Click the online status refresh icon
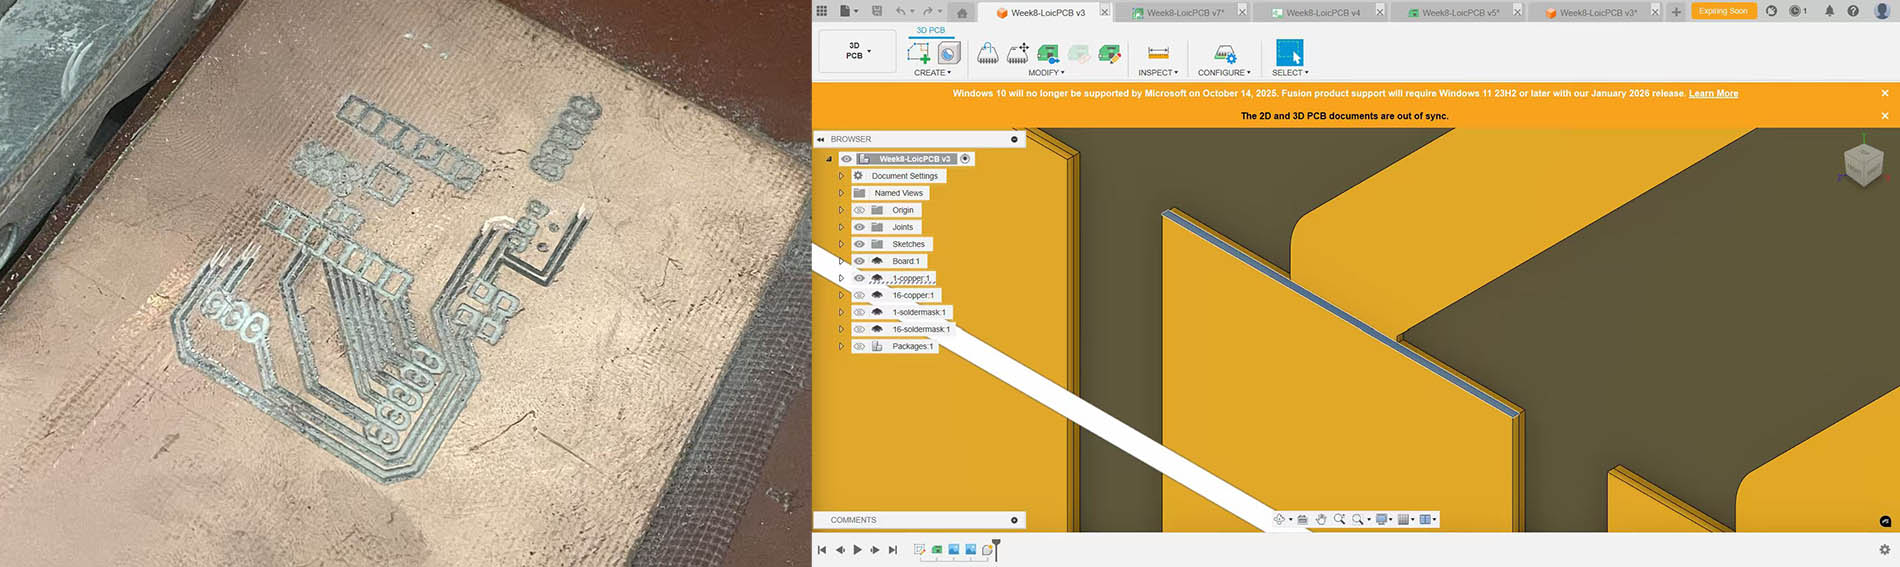The height and width of the screenshot is (567, 1900). click(1771, 11)
